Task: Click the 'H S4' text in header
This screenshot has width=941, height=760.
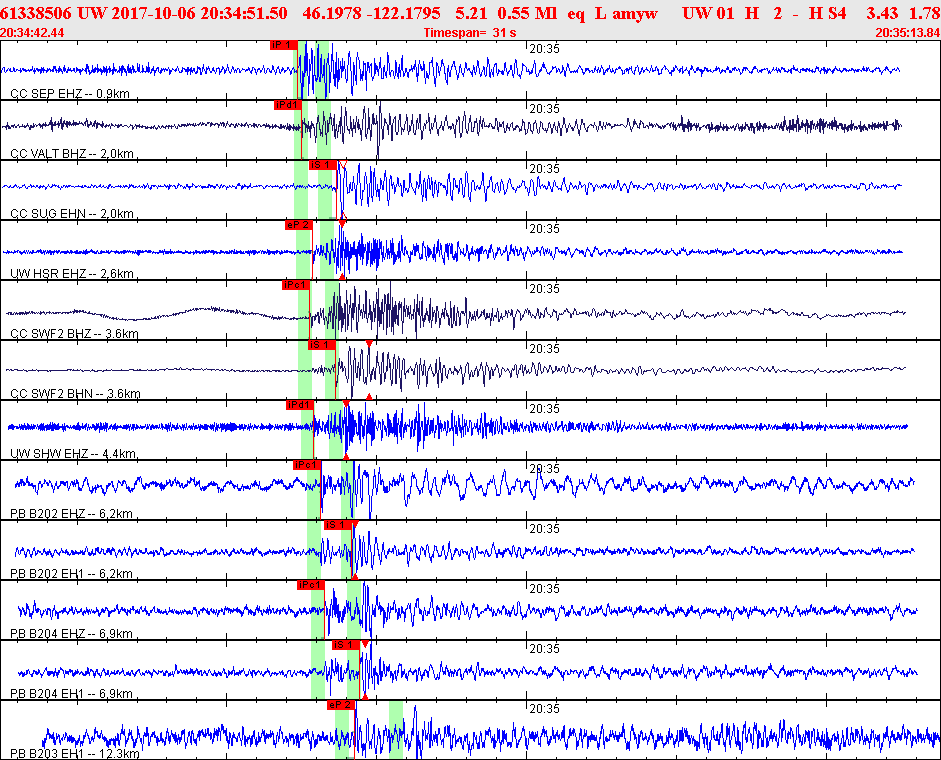Action: coord(828,13)
